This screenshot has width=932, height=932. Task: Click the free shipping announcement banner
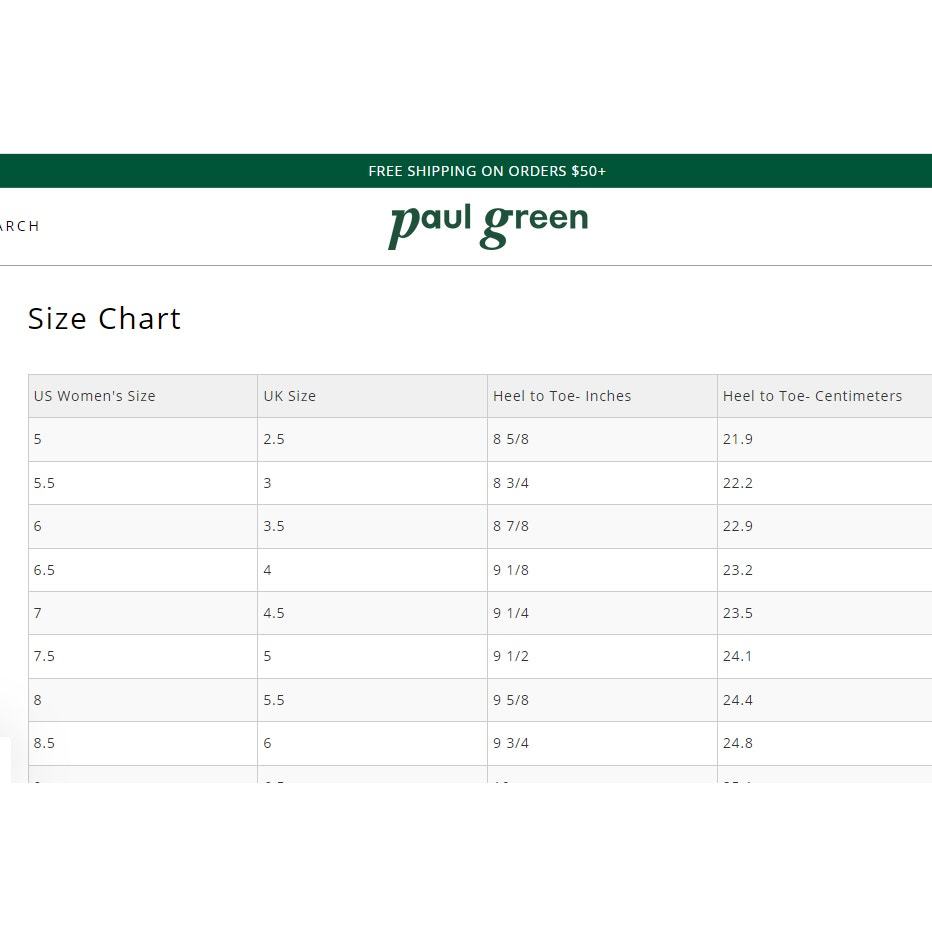[x=466, y=171]
